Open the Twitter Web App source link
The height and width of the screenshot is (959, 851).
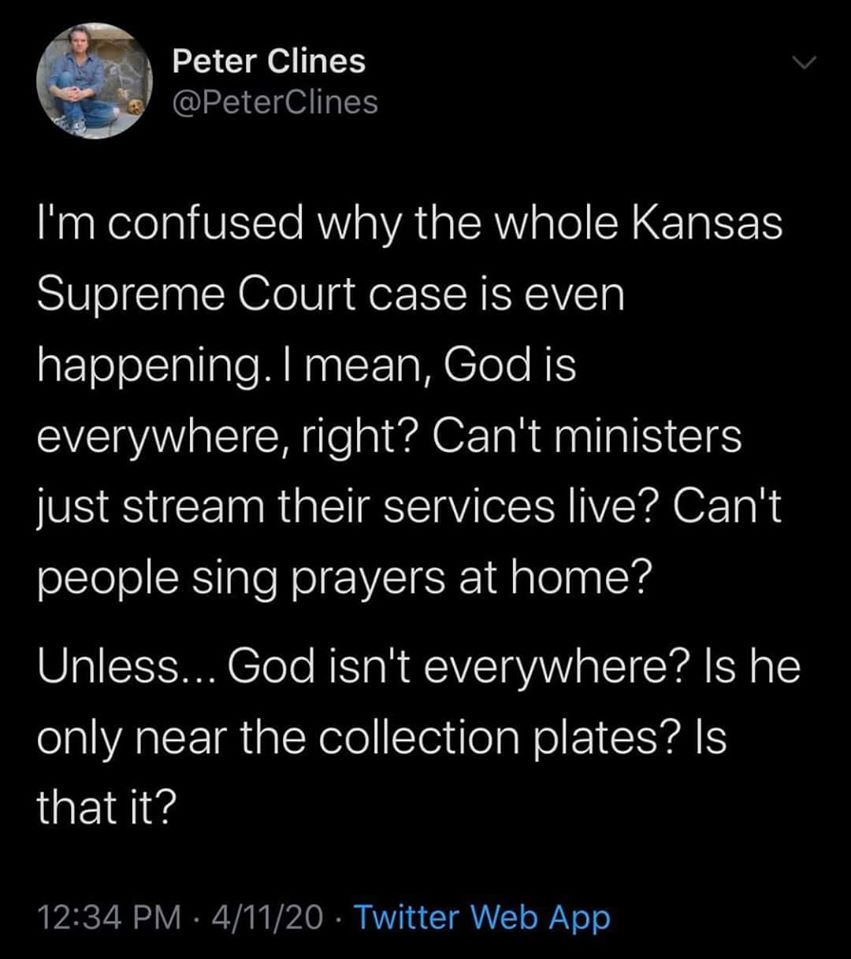pyautogui.click(x=481, y=917)
